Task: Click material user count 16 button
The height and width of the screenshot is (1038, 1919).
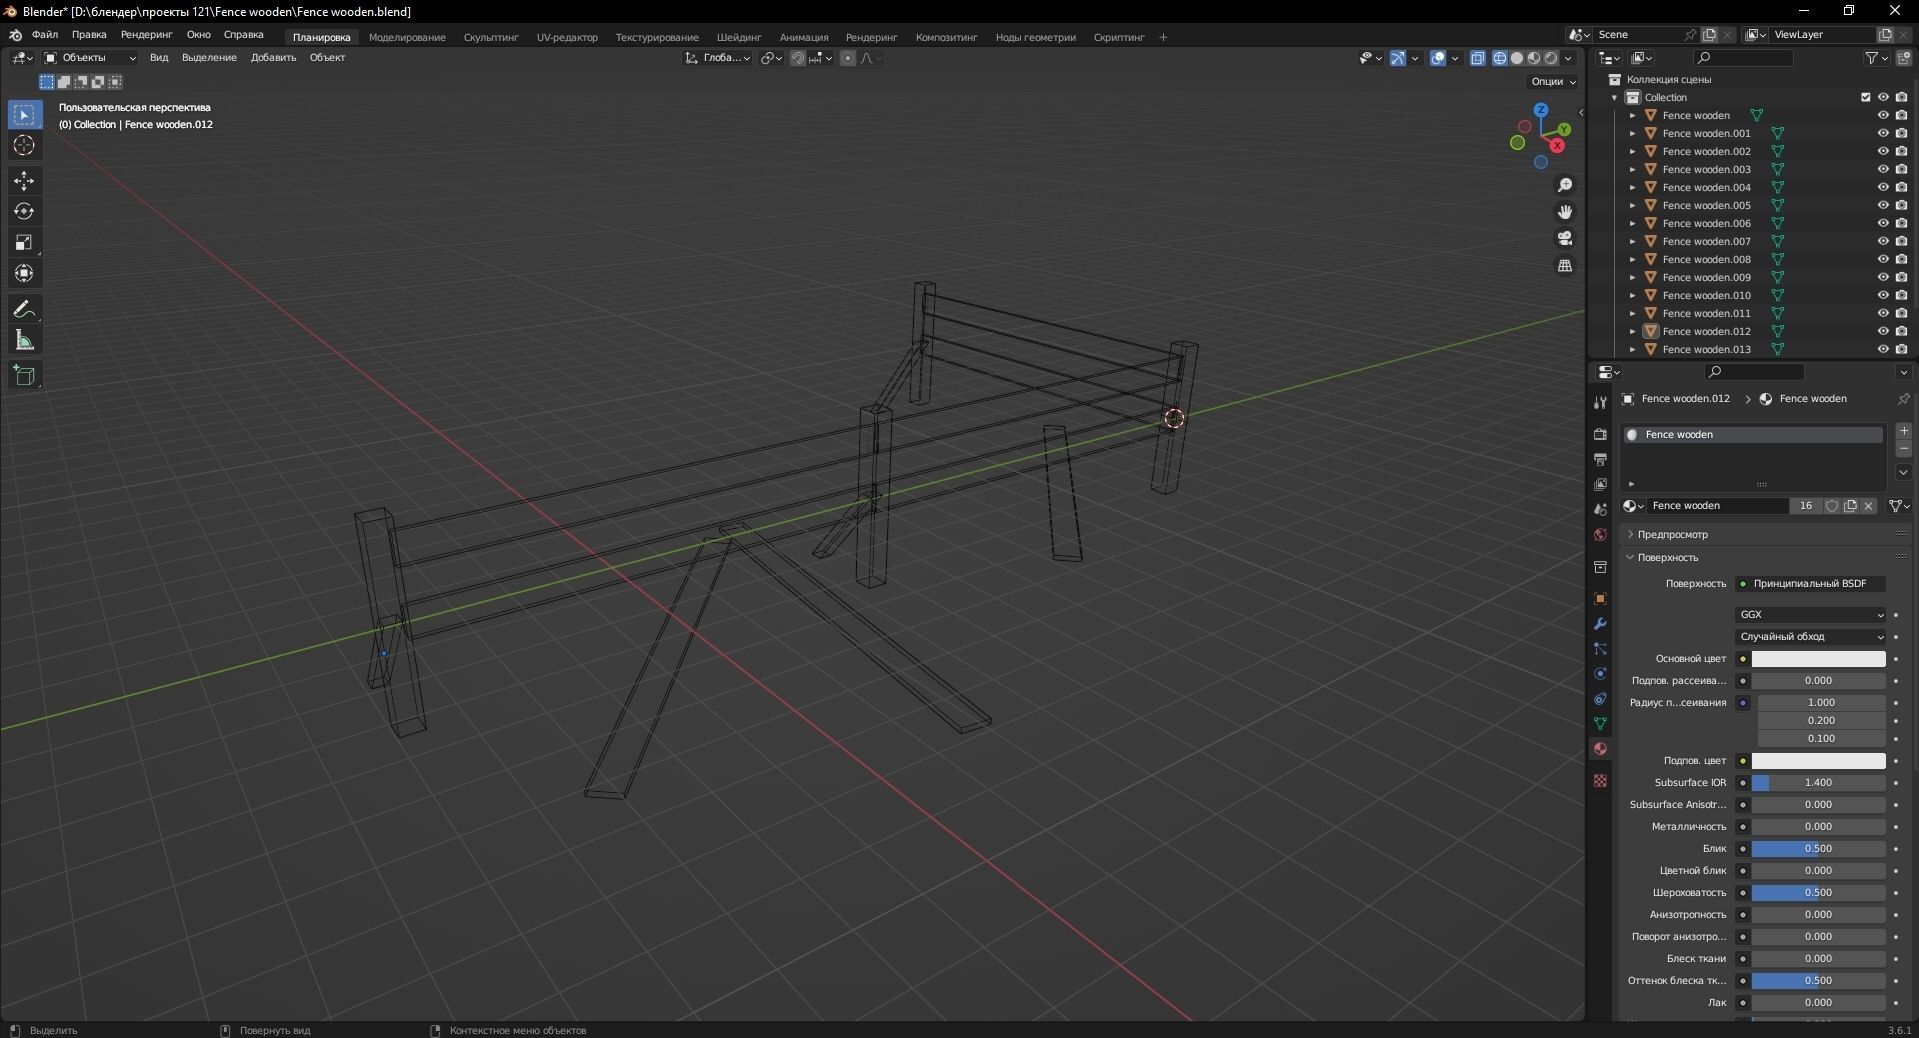Action: click(1805, 506)
